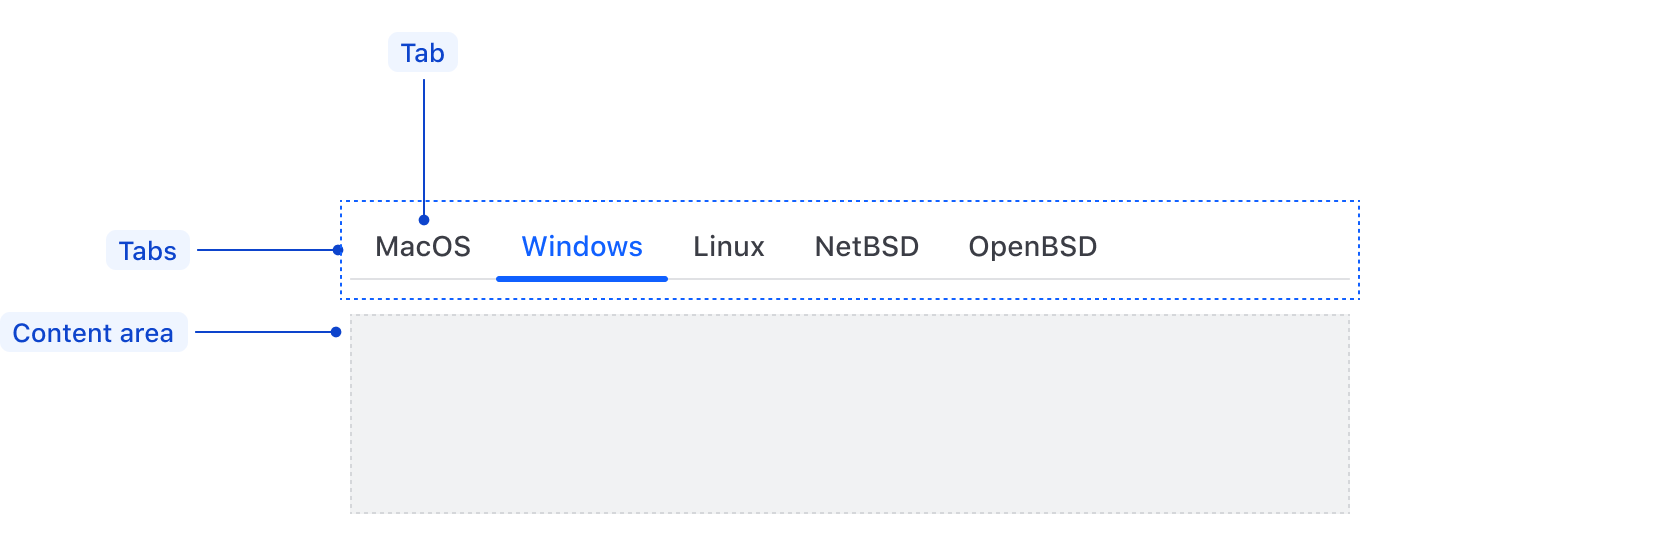Select the Windows tab
This screenshot has width=1672, height=546.
tap(582, 247)
